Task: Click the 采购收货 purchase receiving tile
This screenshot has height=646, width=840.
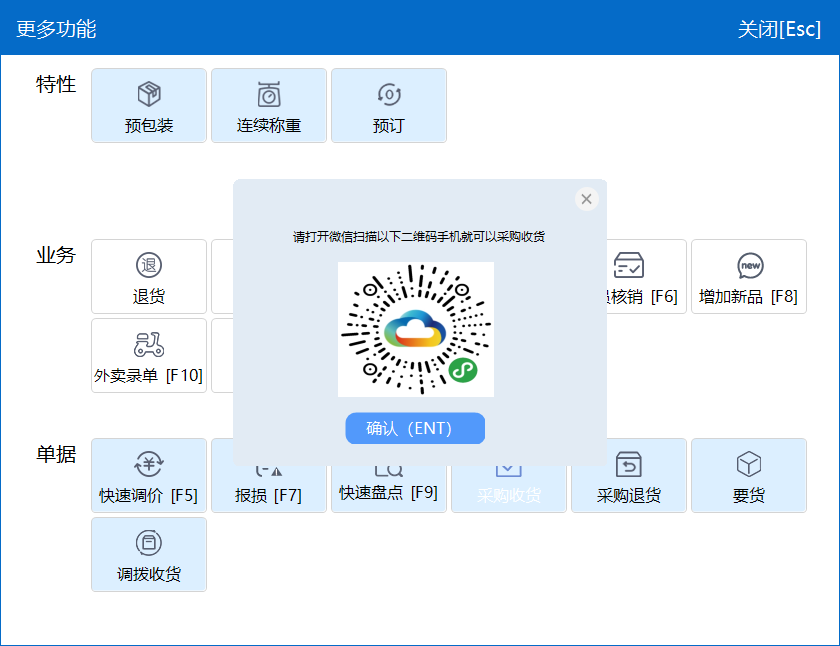Action: (509, 489)
